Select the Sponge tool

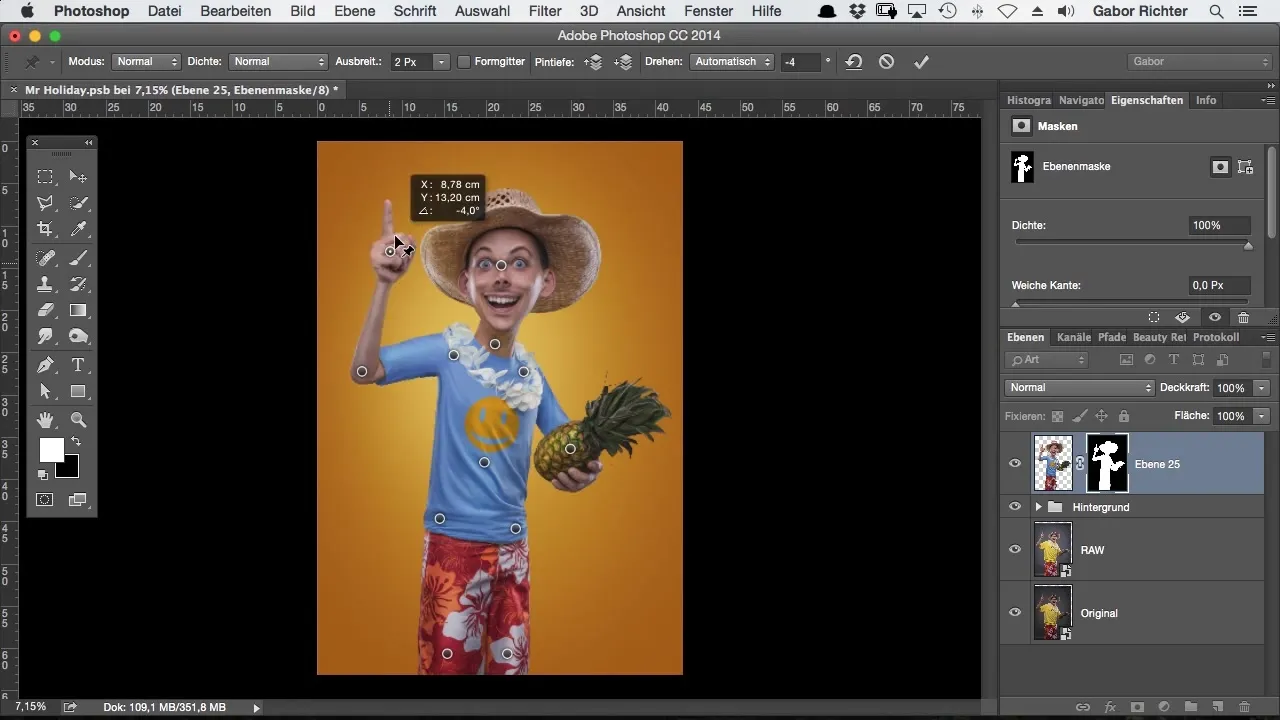tap(78, 336)
